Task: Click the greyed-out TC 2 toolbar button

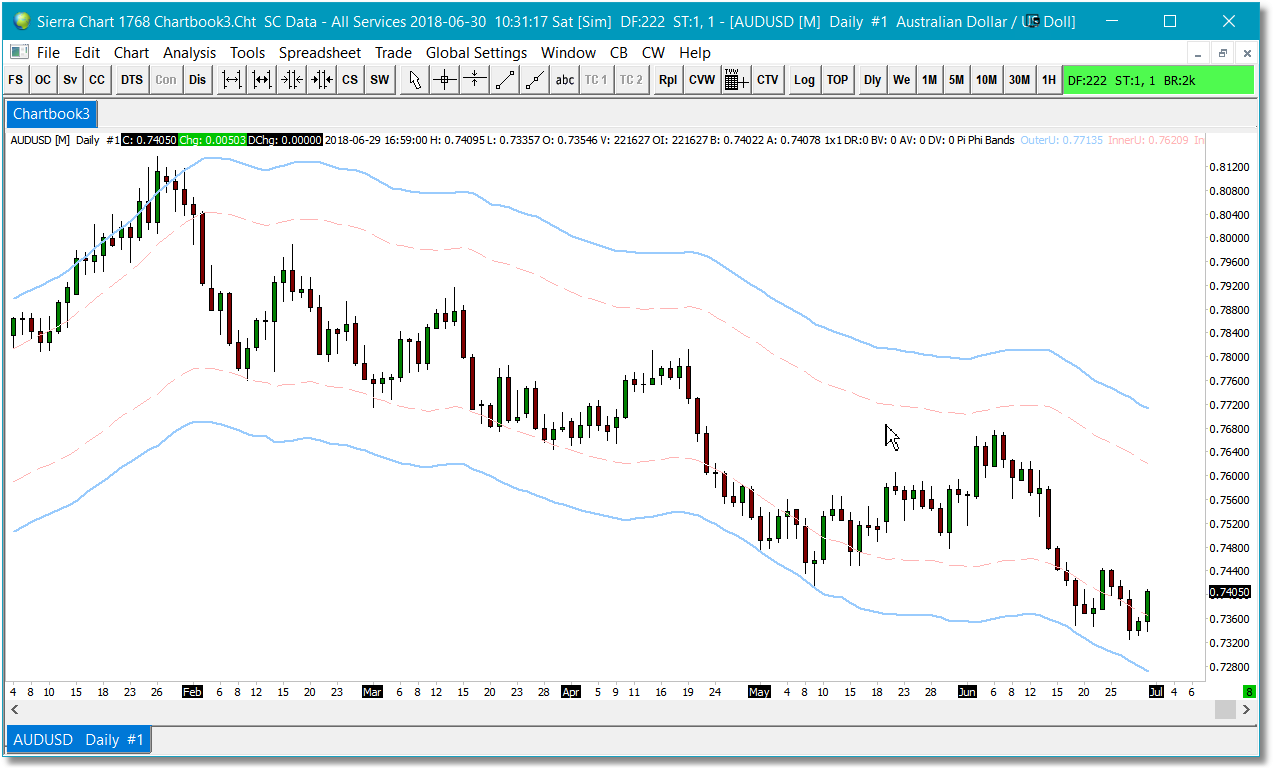Action: coord(630,80)
